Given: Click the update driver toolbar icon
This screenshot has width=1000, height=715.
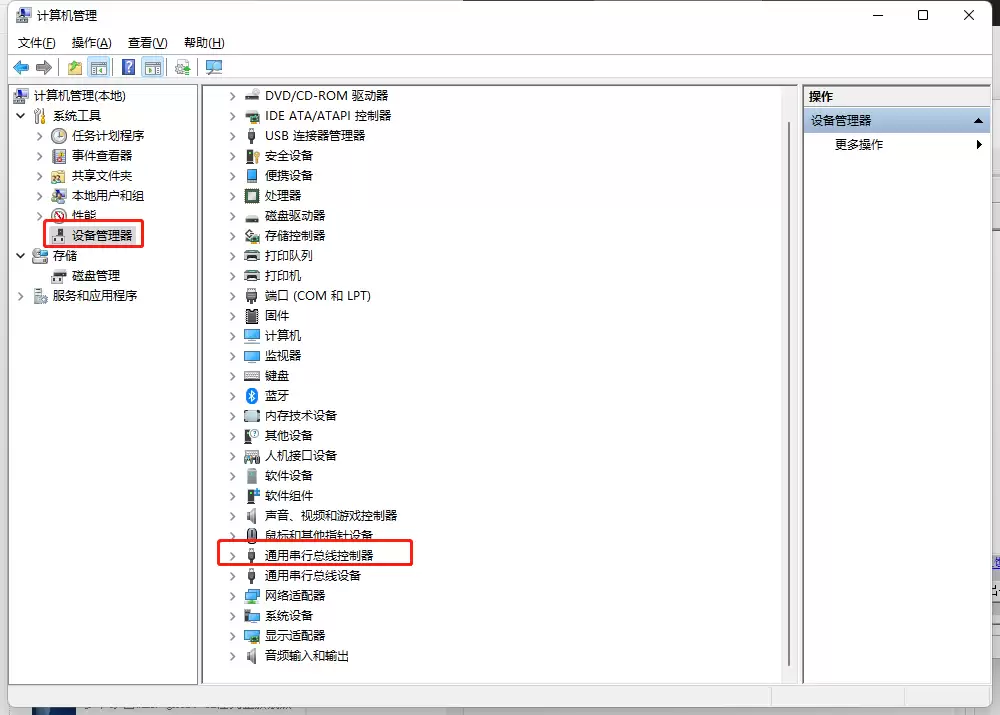Looking at the screenshot, I should 182,67.
